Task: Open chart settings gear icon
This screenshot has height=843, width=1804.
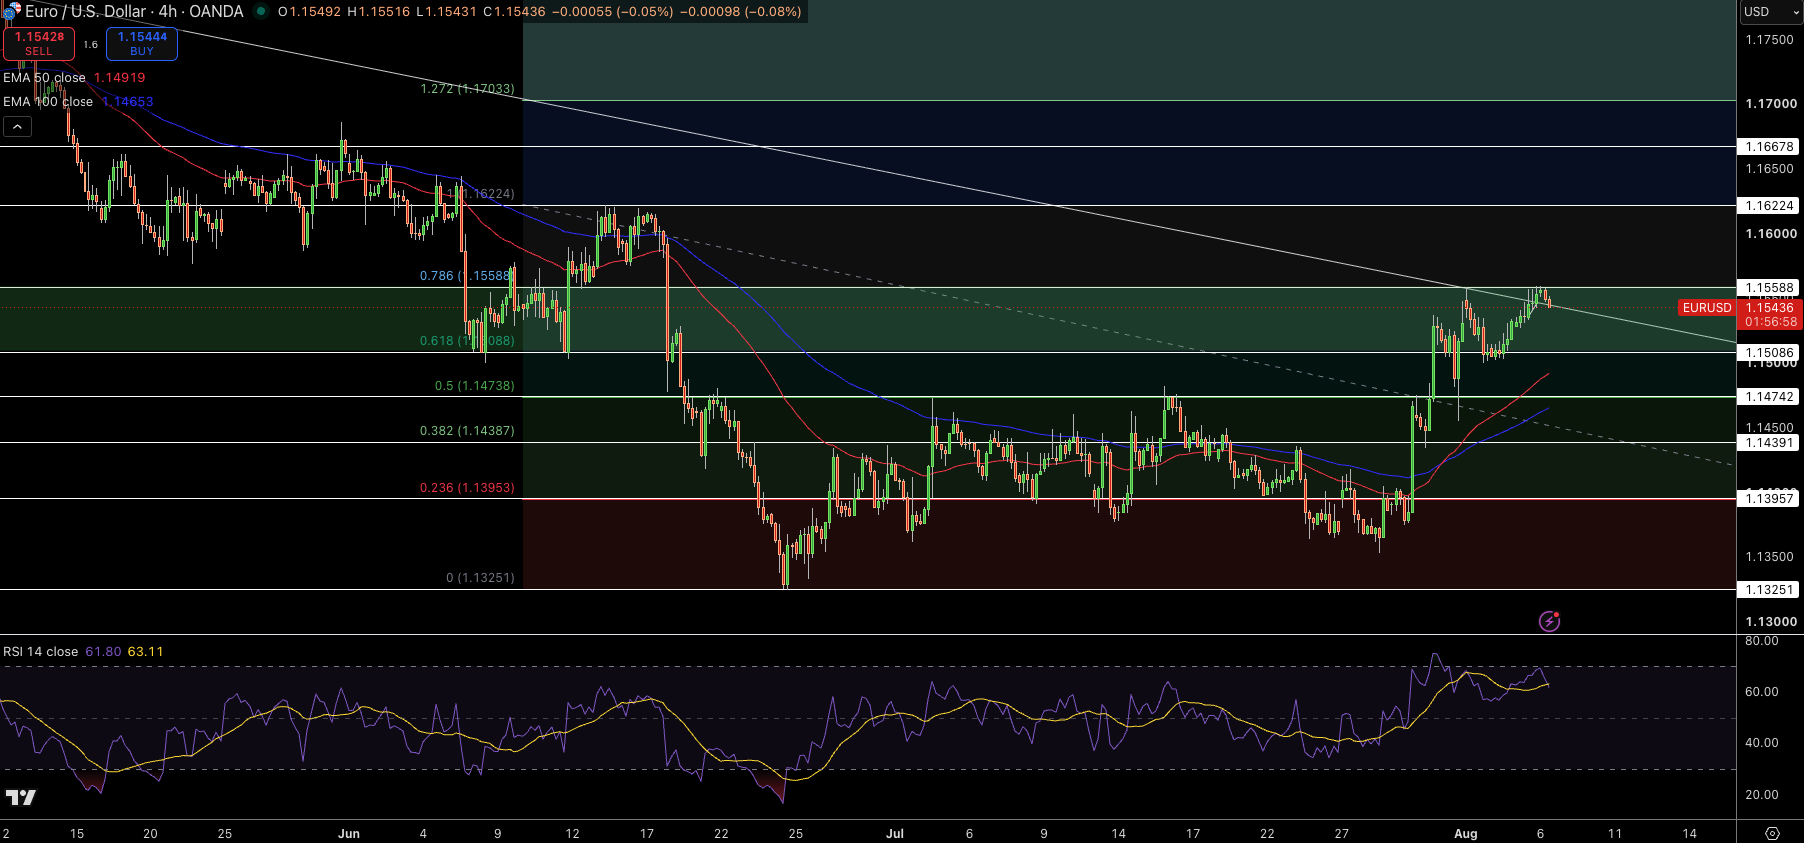Action: 1772,833
